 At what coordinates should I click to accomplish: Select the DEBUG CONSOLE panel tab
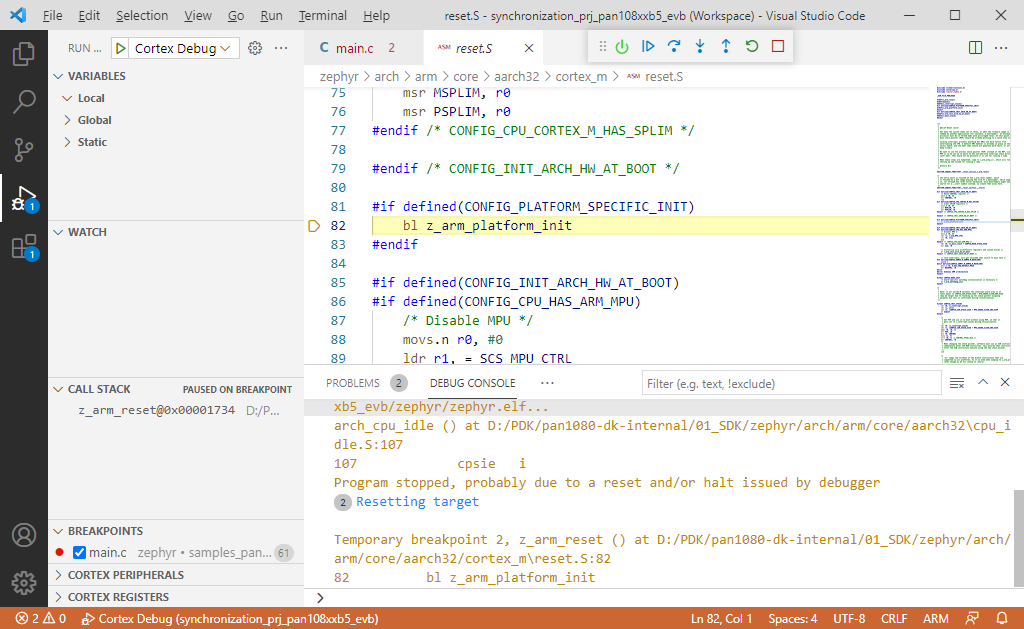coord(472,383)
